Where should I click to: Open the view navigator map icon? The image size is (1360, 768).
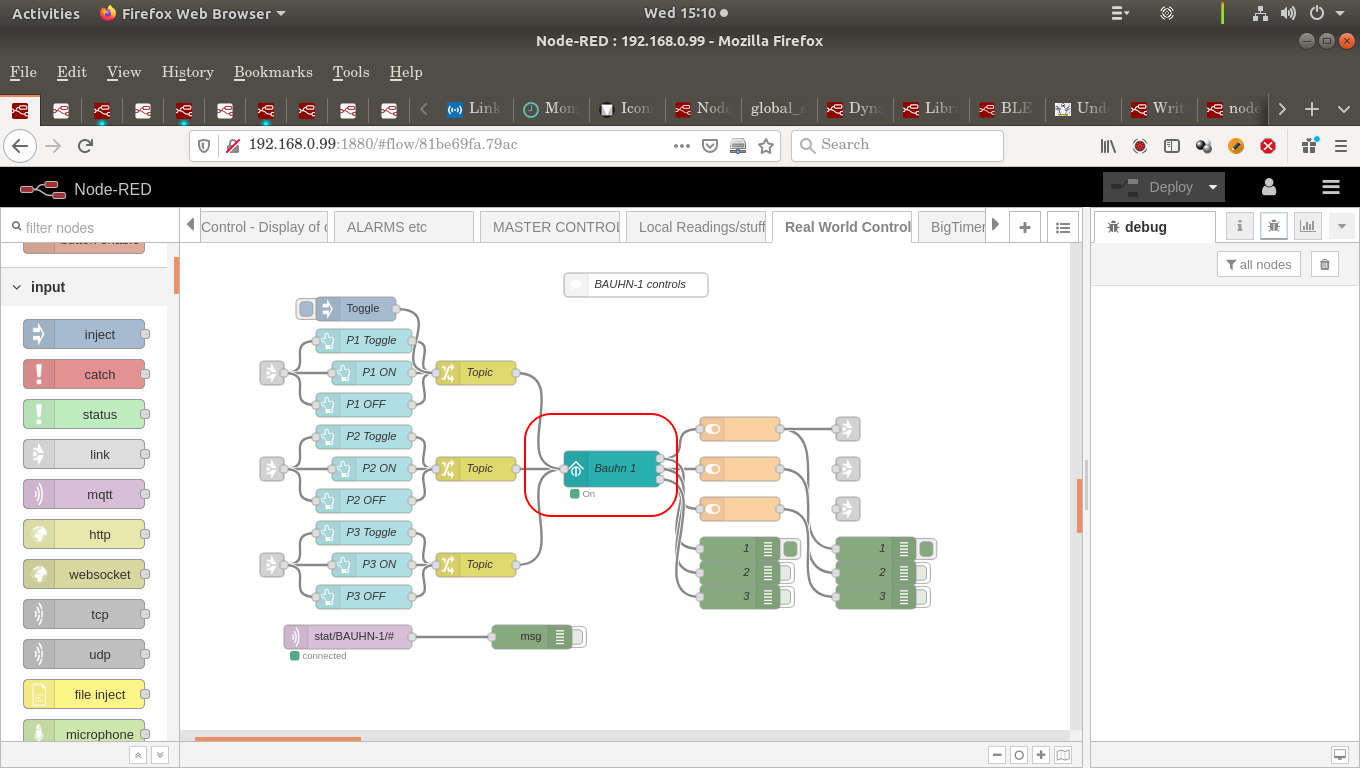pos(1063,755)
